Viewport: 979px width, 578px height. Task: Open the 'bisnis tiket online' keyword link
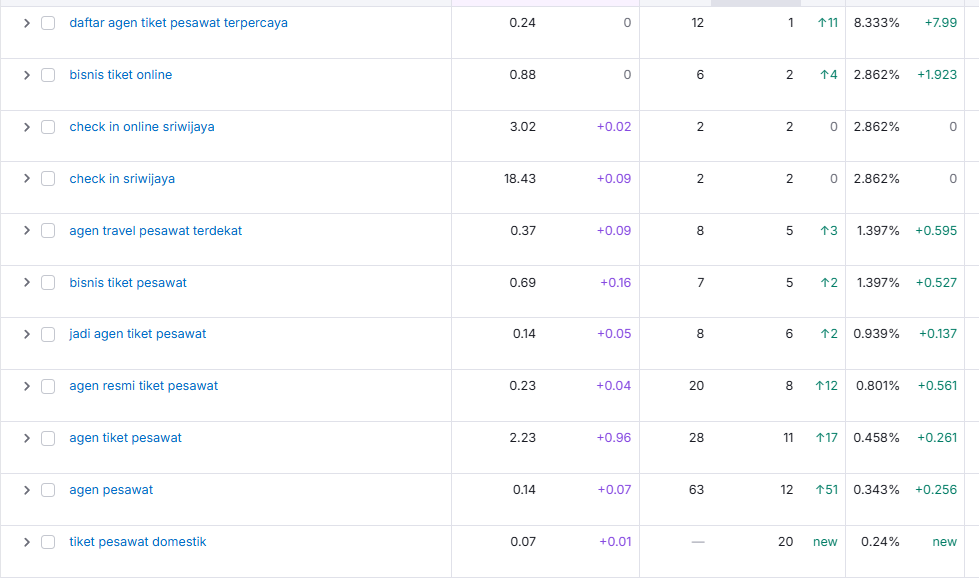pos(120,75)
